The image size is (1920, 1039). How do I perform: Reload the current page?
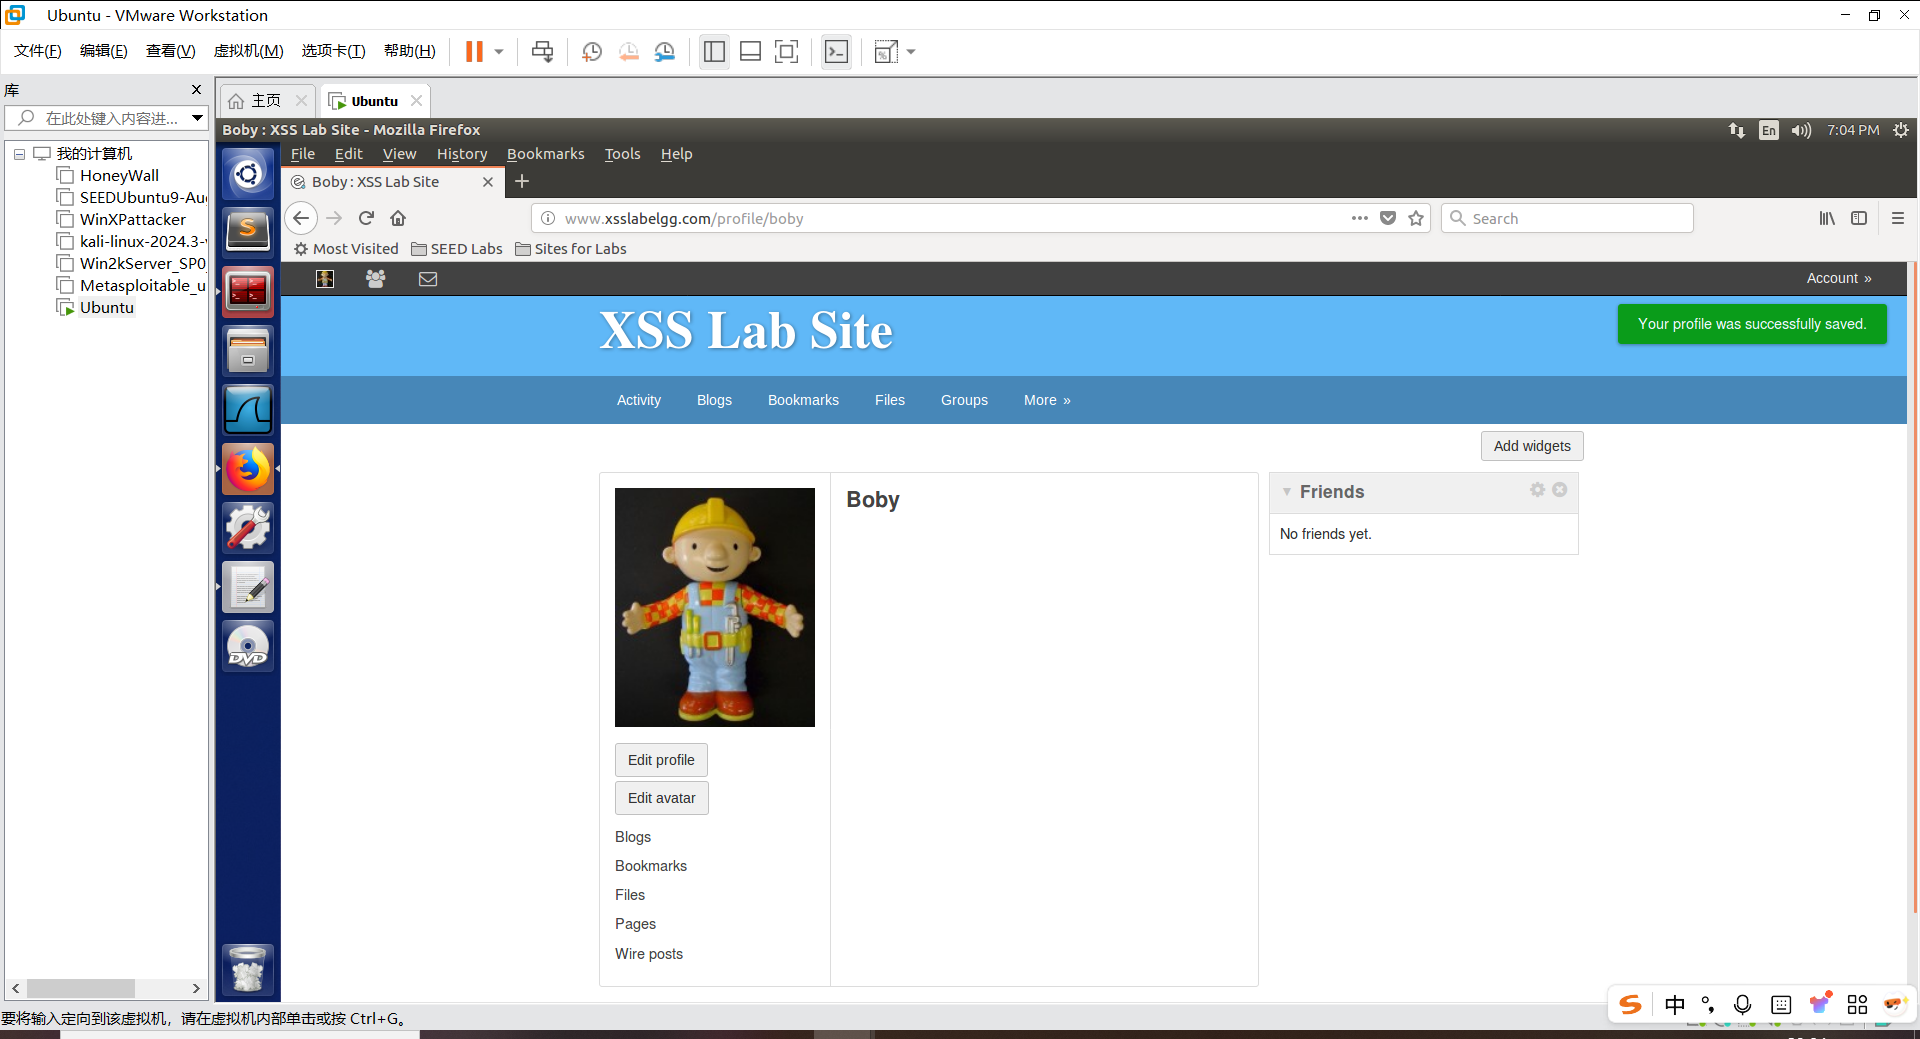point(366,218)
